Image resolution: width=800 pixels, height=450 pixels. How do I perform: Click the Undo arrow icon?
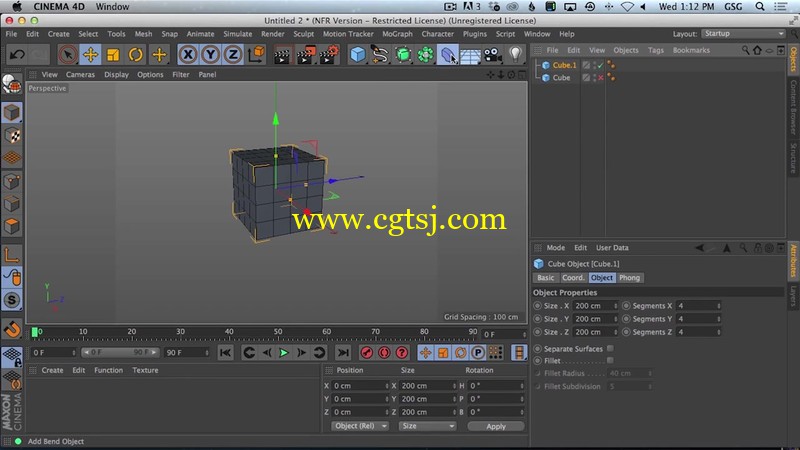[17, 55]
